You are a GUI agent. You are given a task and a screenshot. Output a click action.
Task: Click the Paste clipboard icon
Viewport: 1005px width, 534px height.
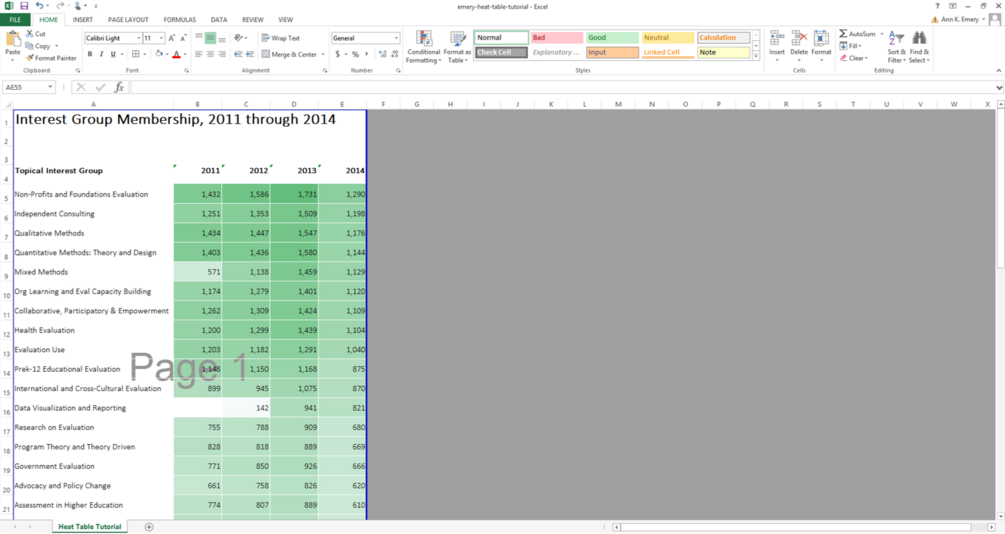(x=13, y=40)
